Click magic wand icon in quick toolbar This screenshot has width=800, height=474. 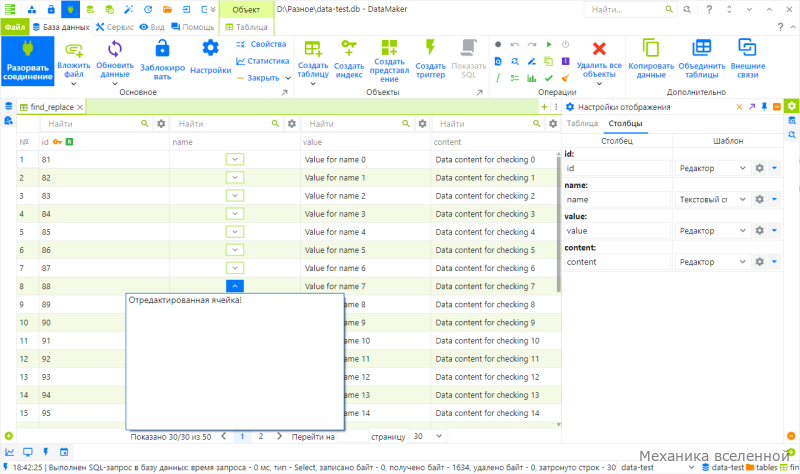coord(128,9)
